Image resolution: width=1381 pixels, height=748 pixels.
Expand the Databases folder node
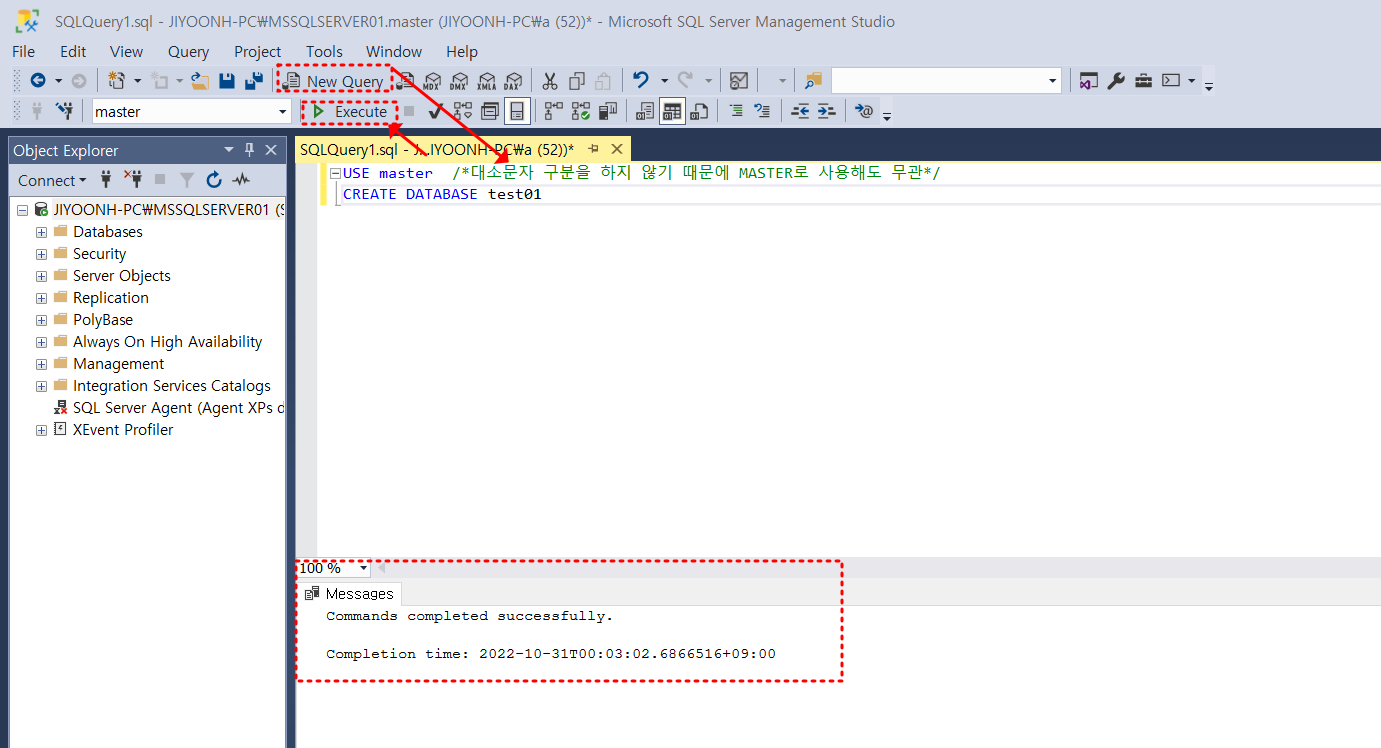41,232
